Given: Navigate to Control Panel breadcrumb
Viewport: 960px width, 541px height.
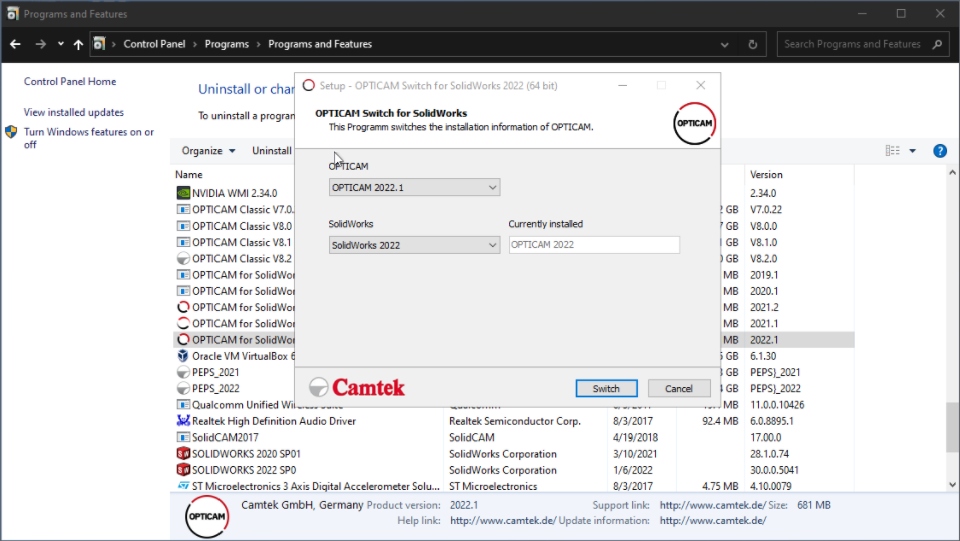Looking at the screenshot, I should [x=154, y=44].
